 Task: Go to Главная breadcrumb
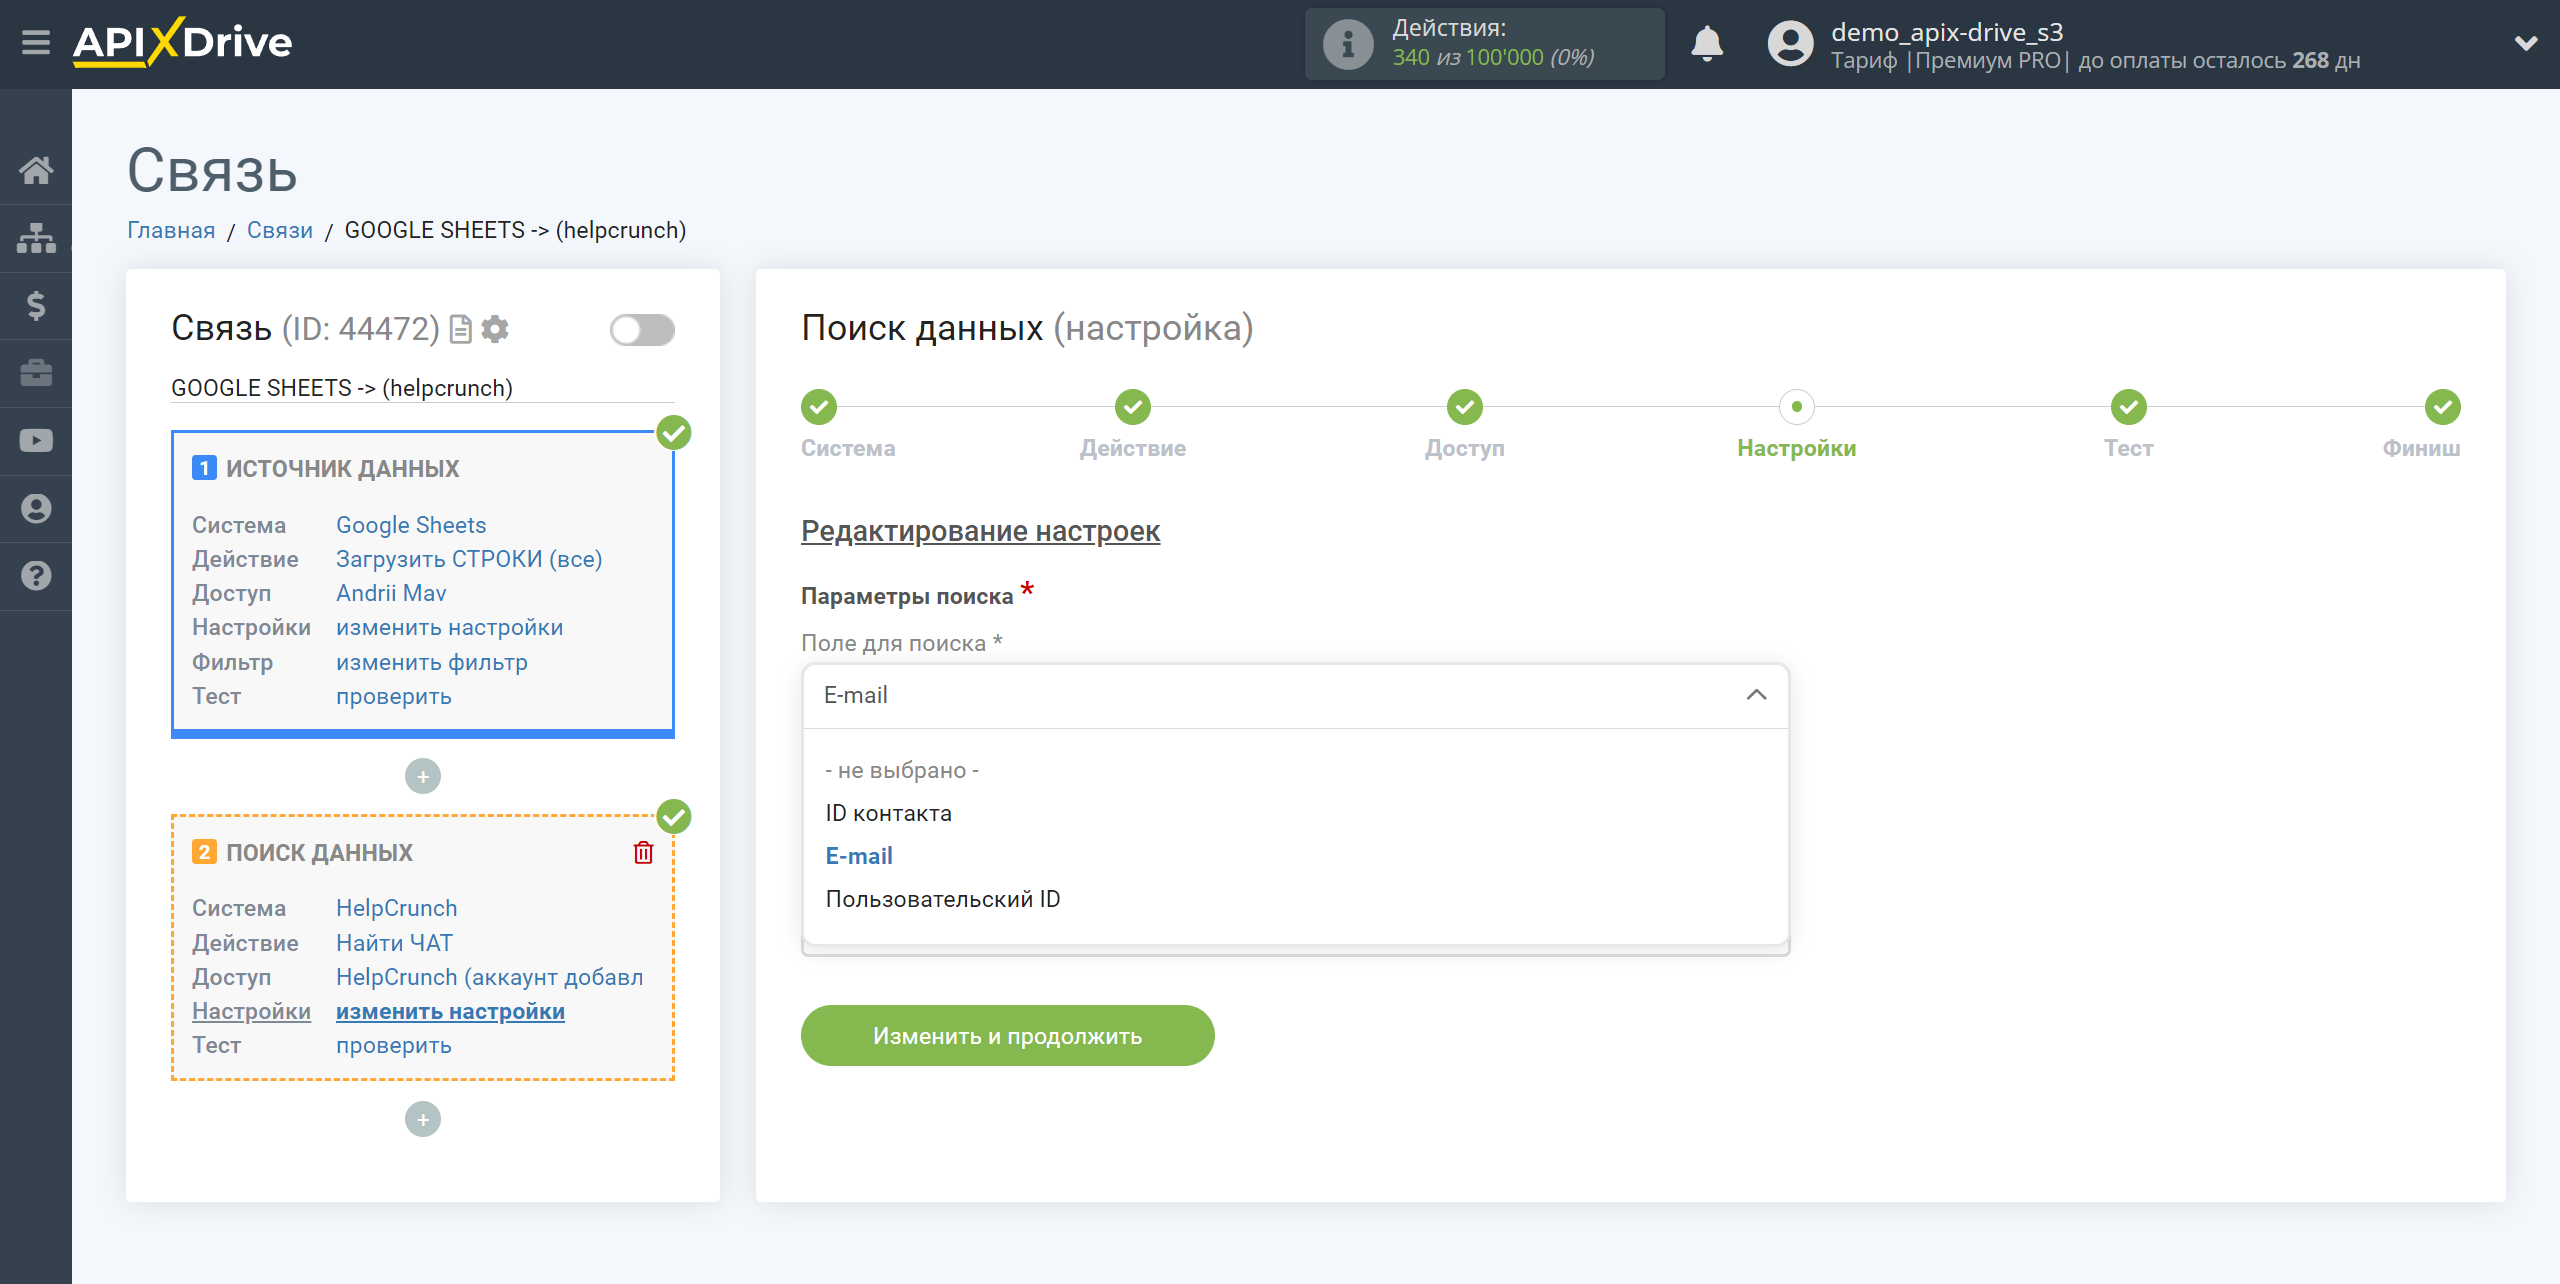click(171, 230)
